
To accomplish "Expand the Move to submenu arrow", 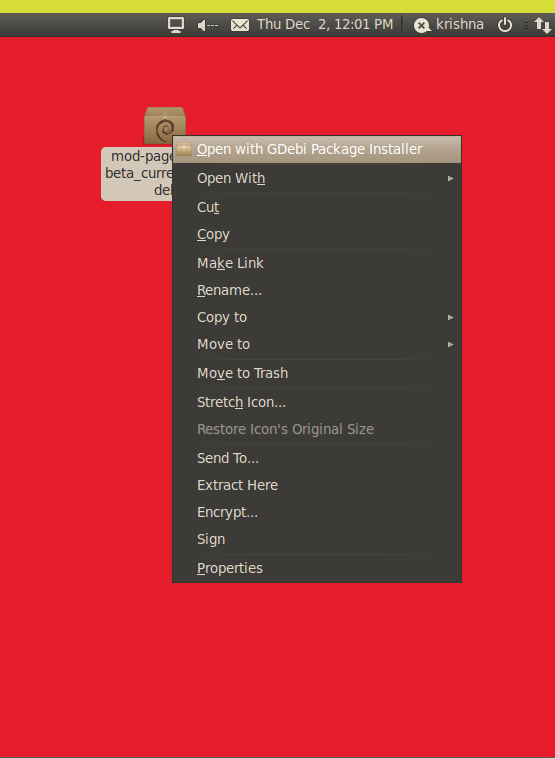I will (x=451, y=345).
